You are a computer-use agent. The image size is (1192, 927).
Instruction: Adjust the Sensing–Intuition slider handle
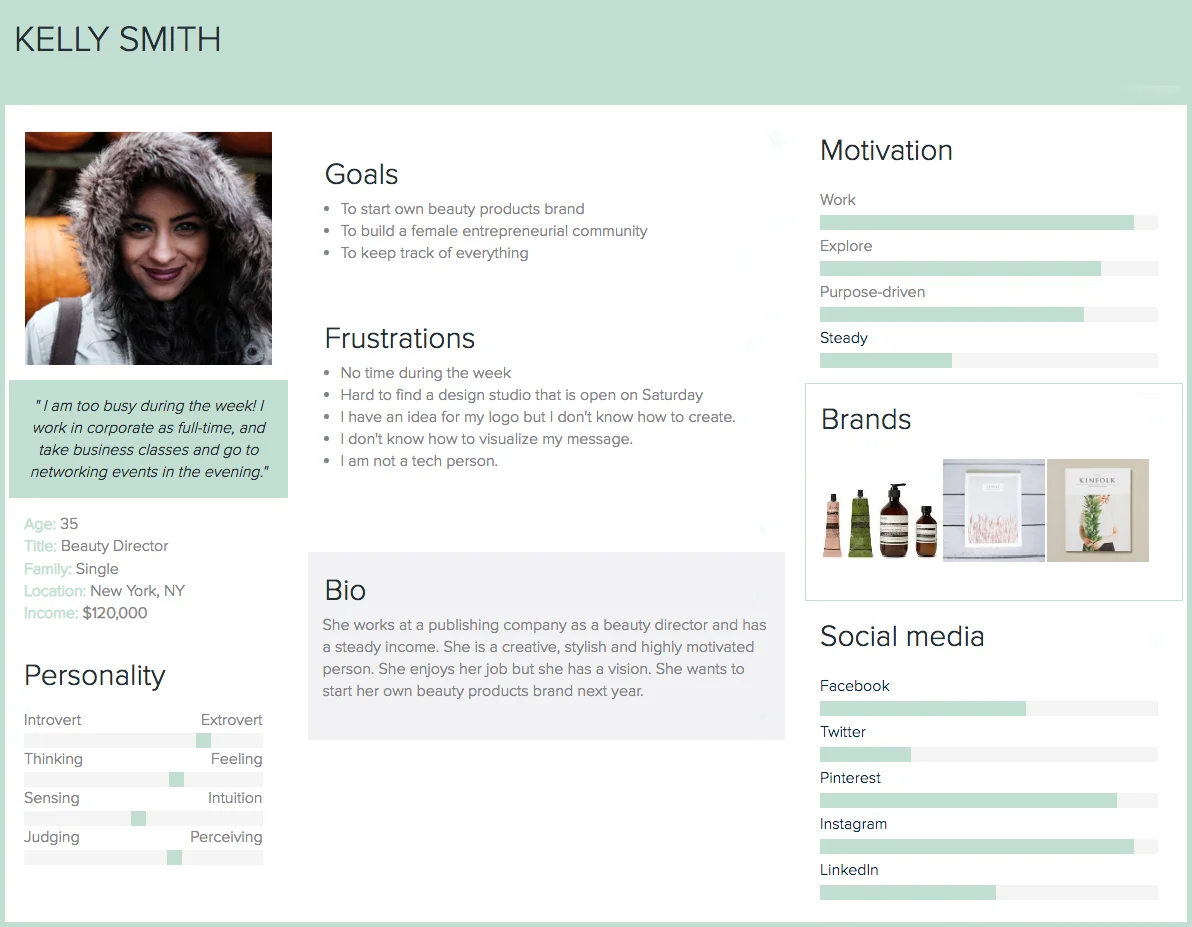[138, 818]
